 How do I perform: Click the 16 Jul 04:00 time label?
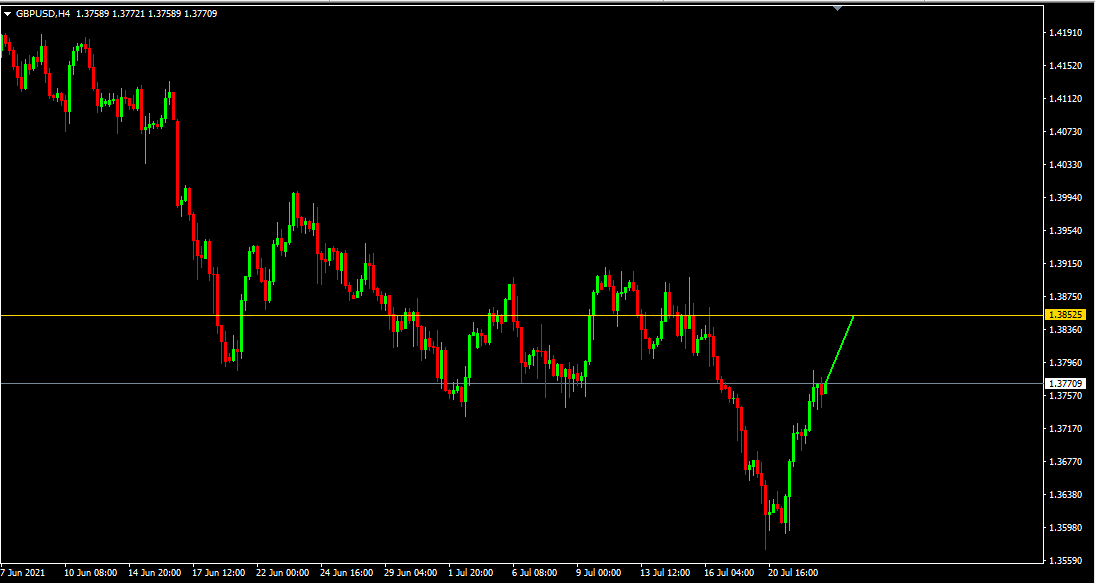click(730, 573)
